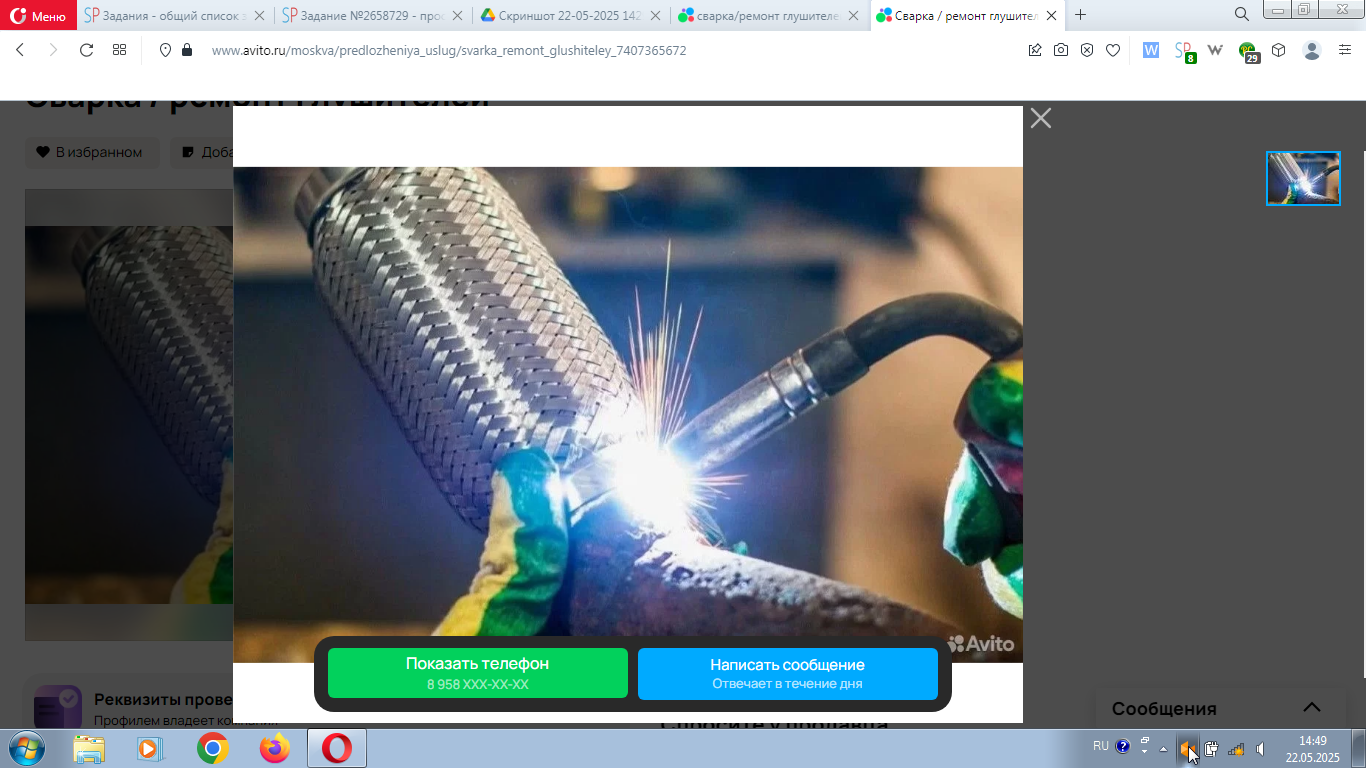
Task: Click Show desktop strip at taskbar end
Action: tap(1359, 748)
